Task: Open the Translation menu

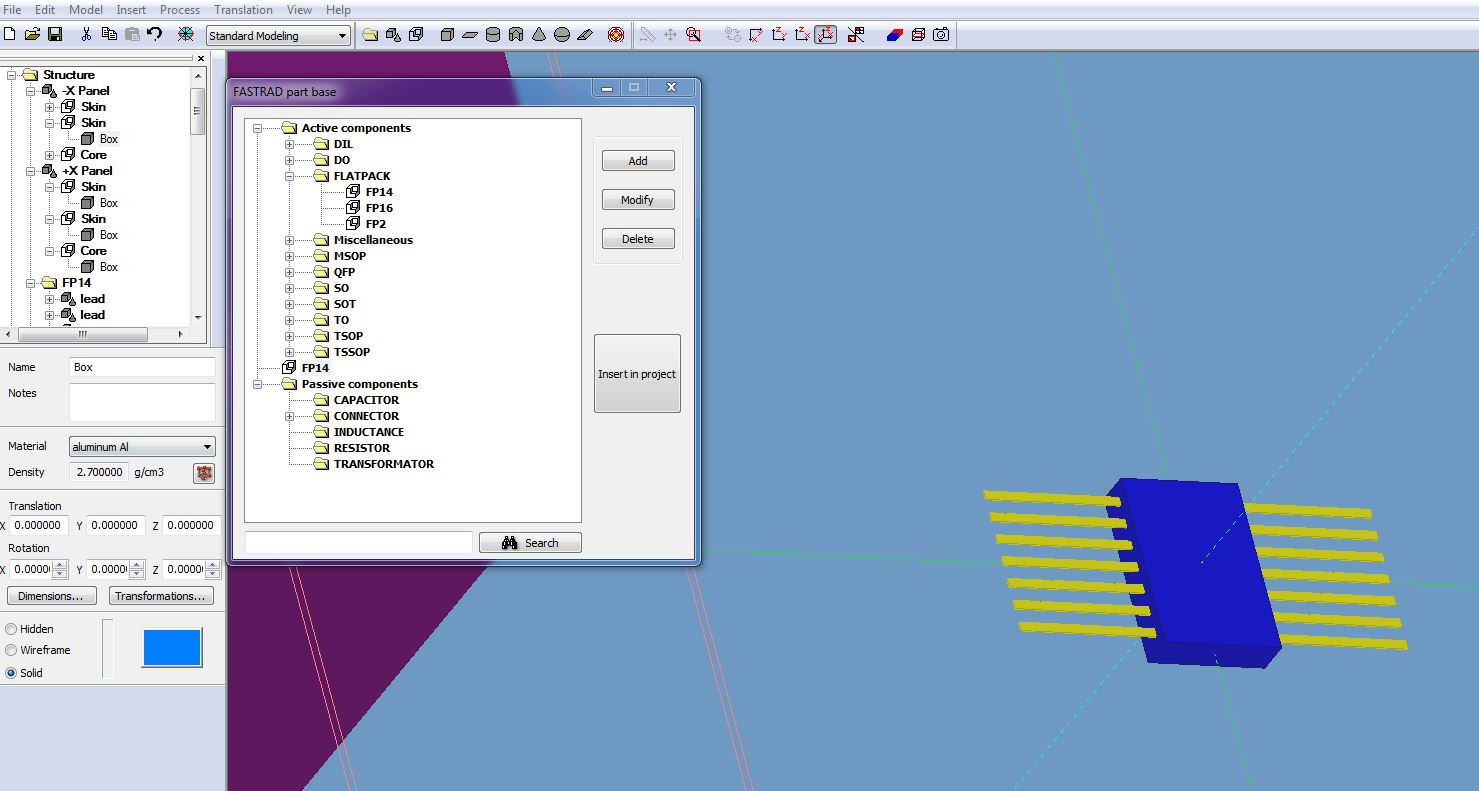Action: click(243, 10)
